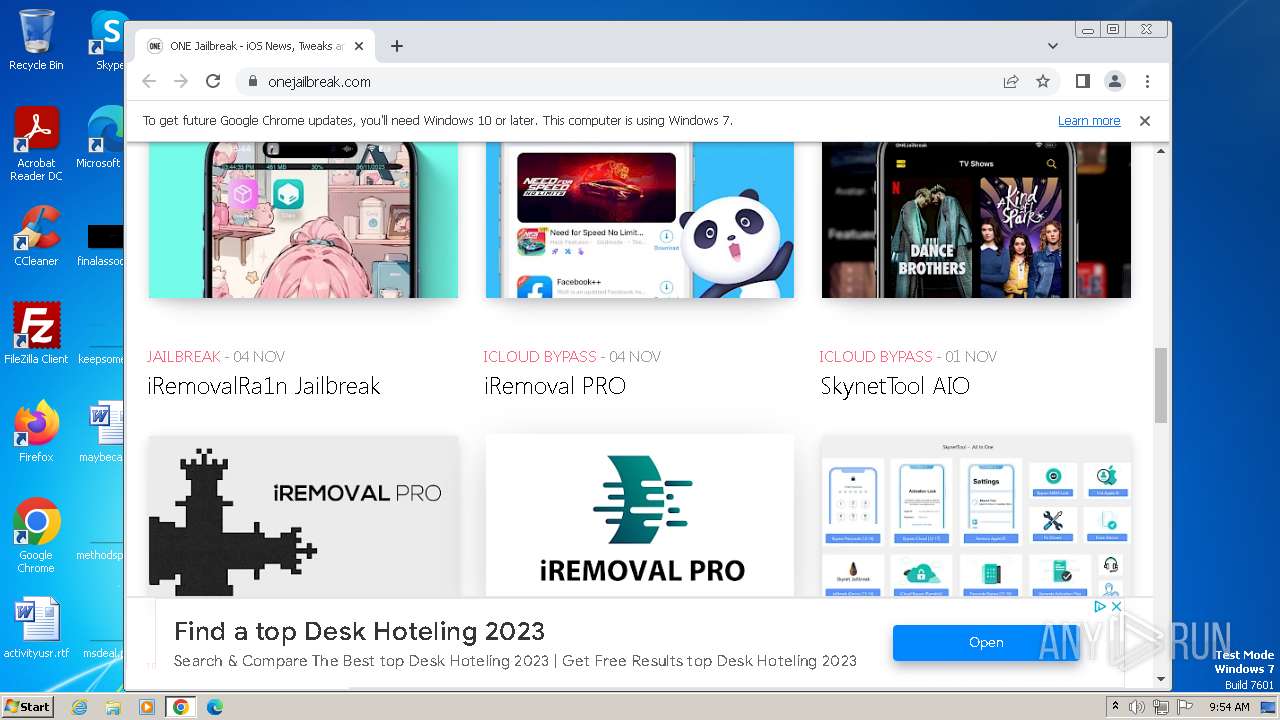Click the AdChoices triangle icon
The image size is (1280, 720).
coord(1100,607)
